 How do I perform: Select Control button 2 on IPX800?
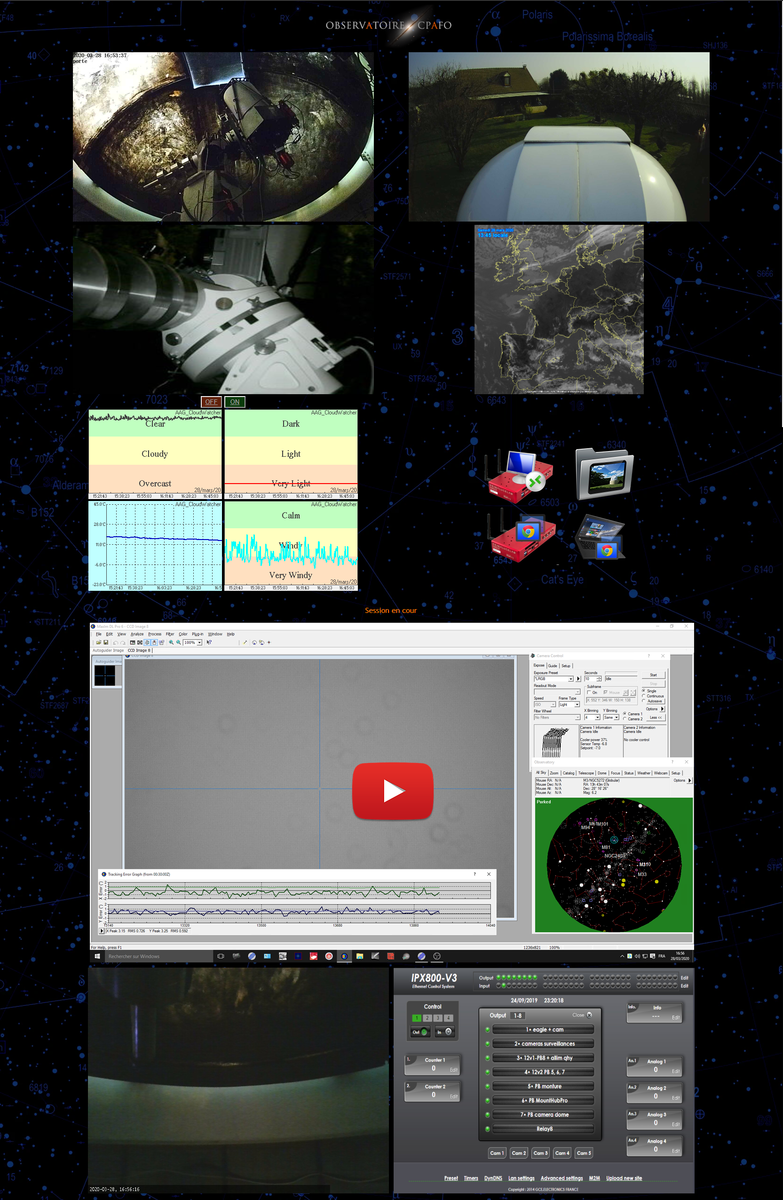427,1018
